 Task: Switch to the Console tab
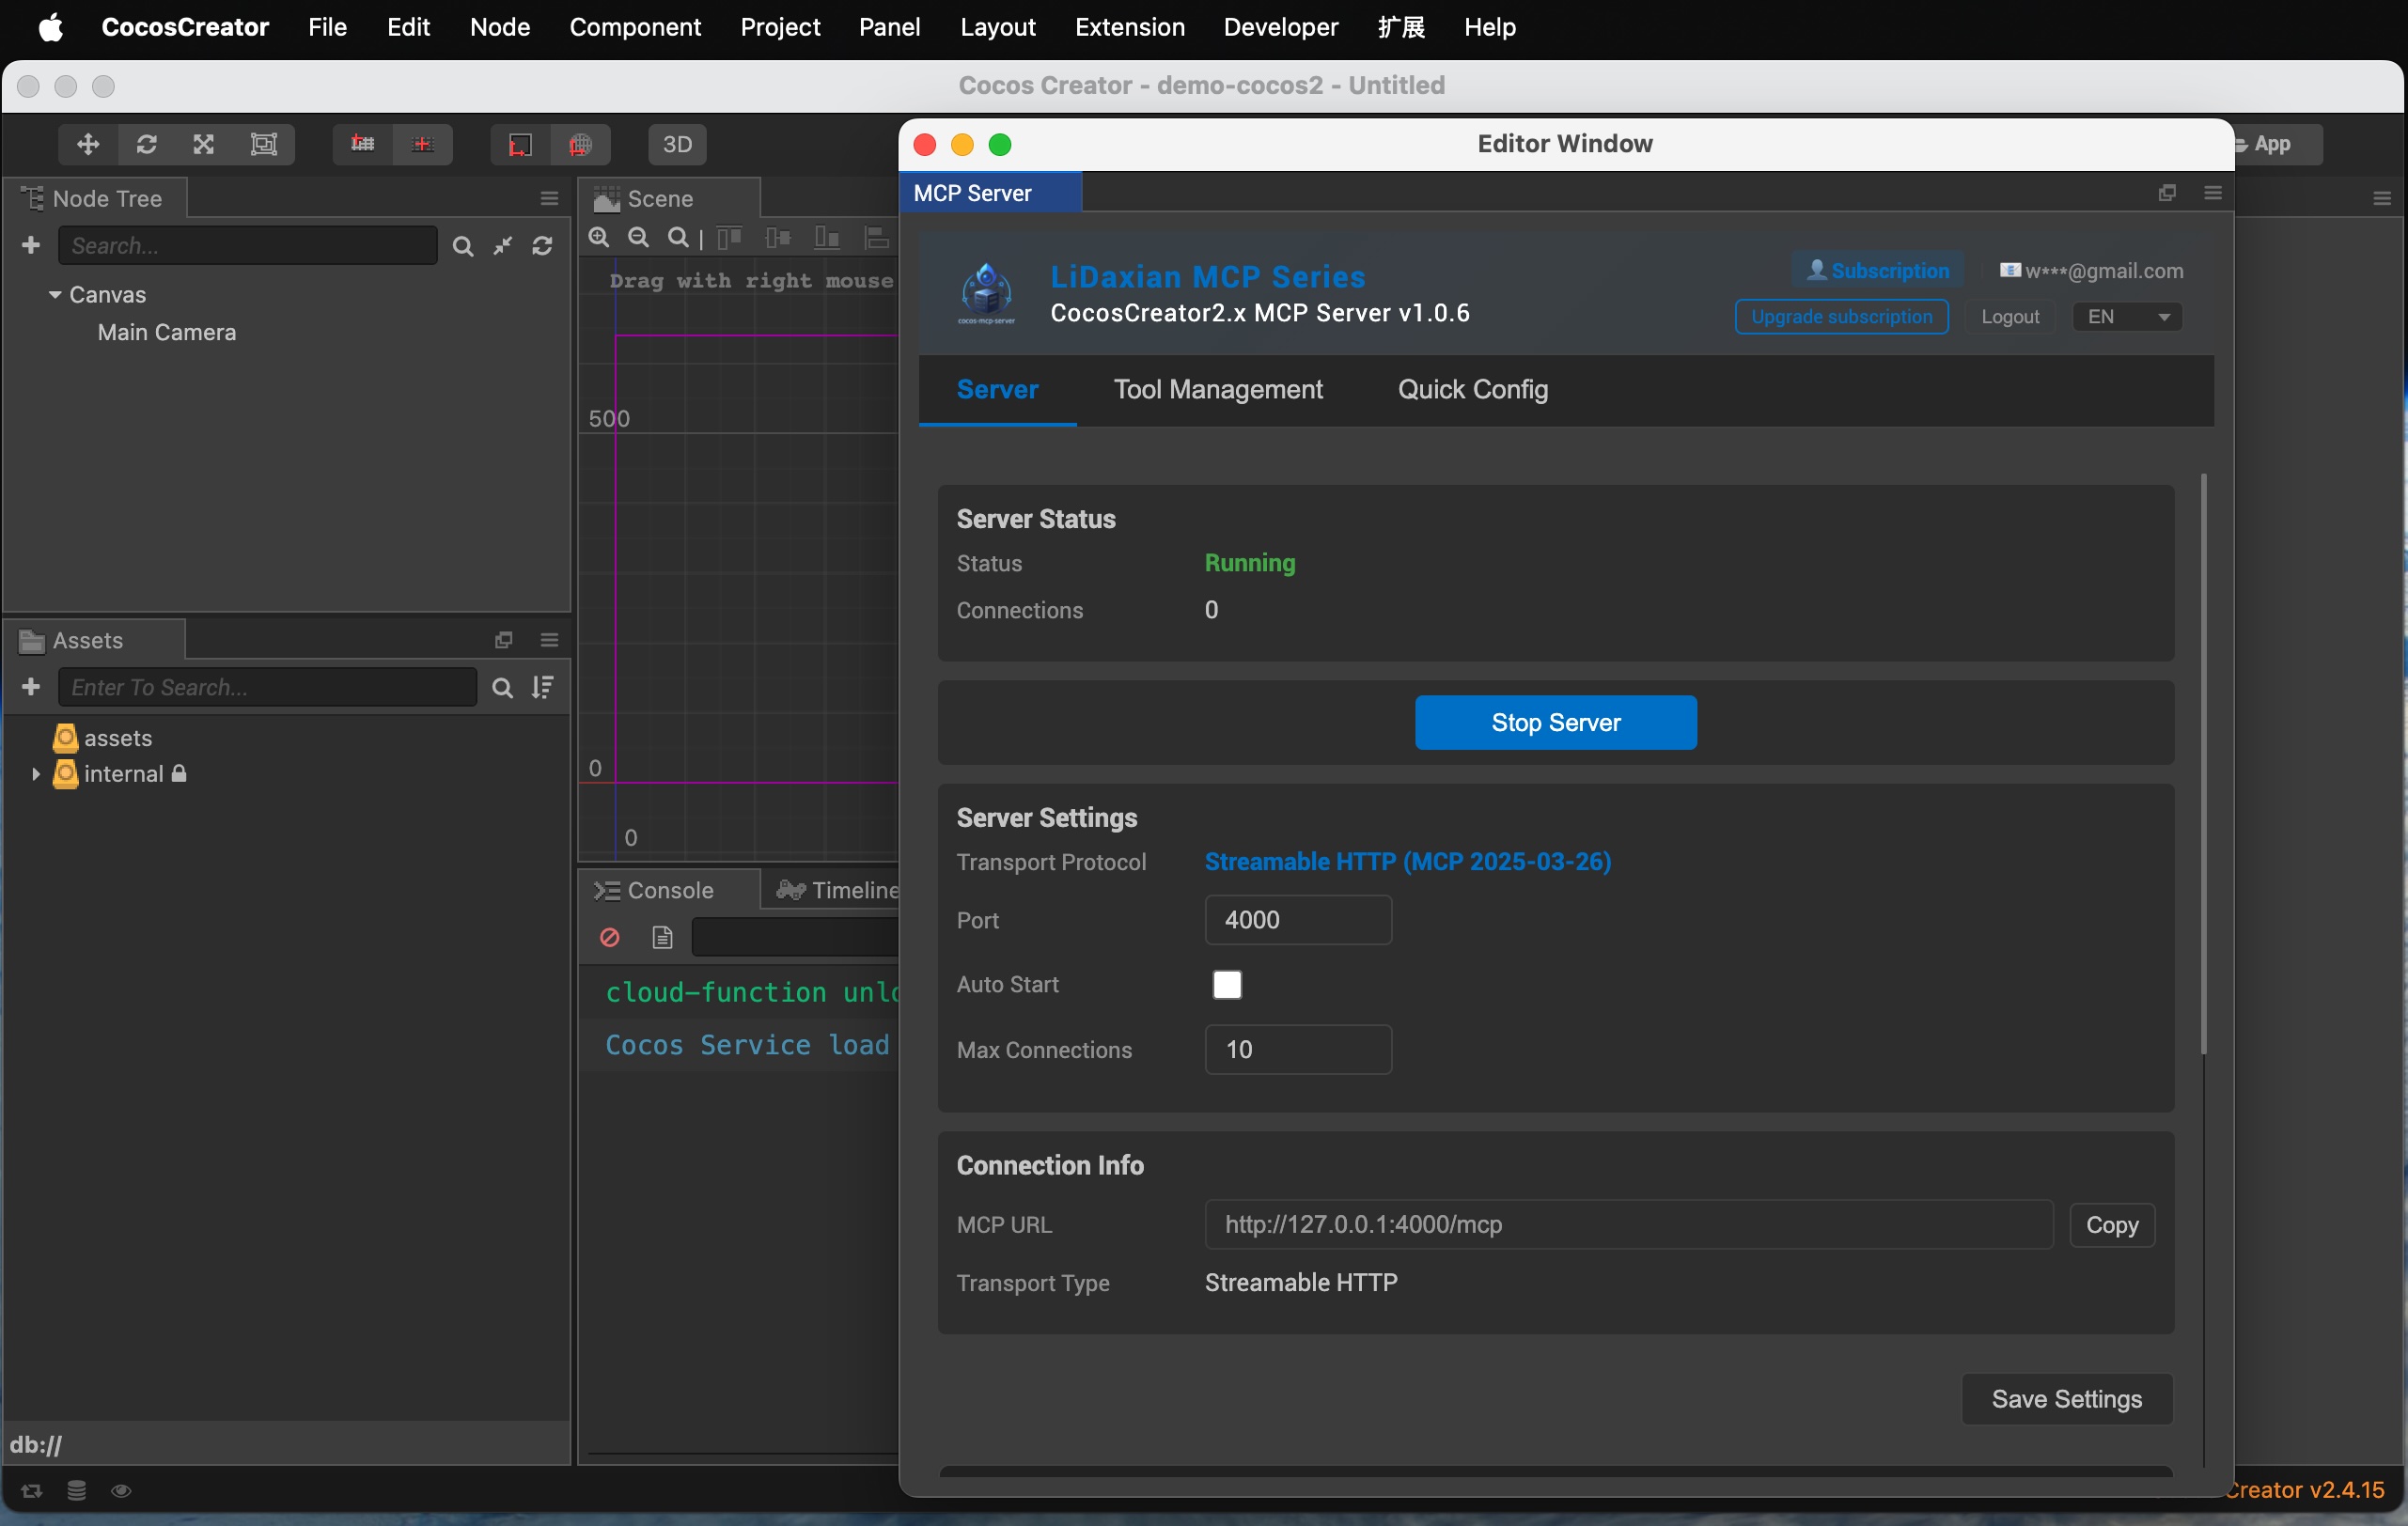coord(668,890)
